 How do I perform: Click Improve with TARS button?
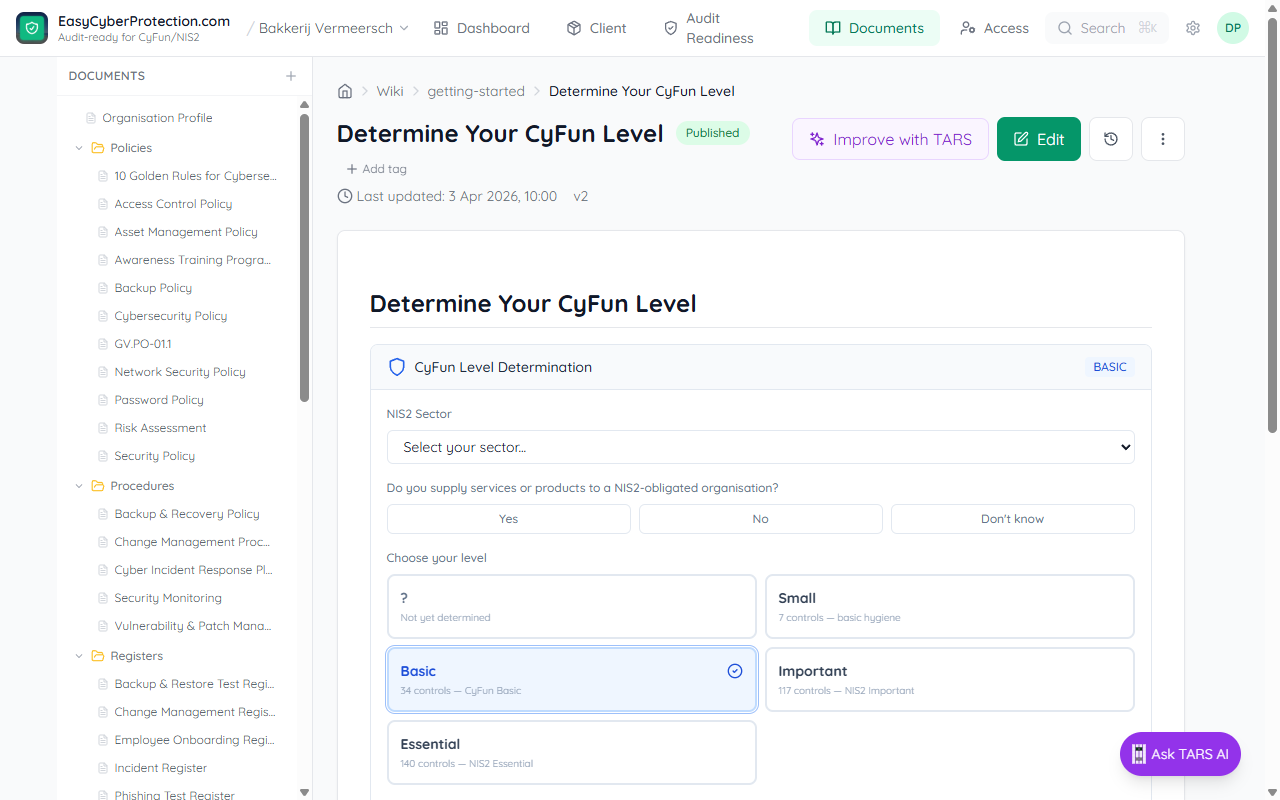click(x=890, y=139)
